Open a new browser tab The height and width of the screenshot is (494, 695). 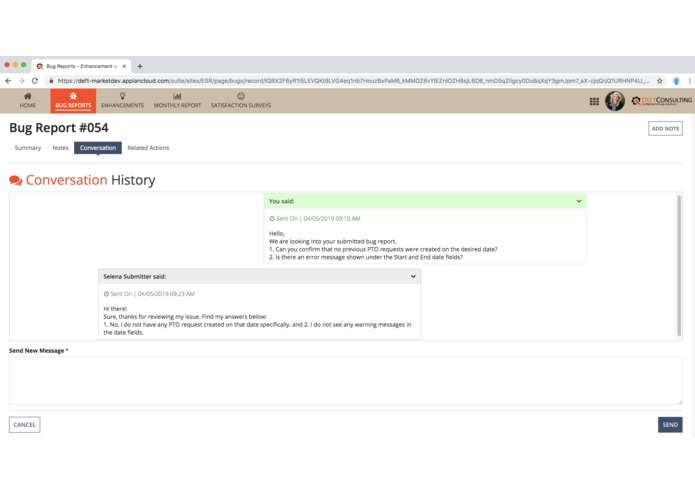point(140,66)
